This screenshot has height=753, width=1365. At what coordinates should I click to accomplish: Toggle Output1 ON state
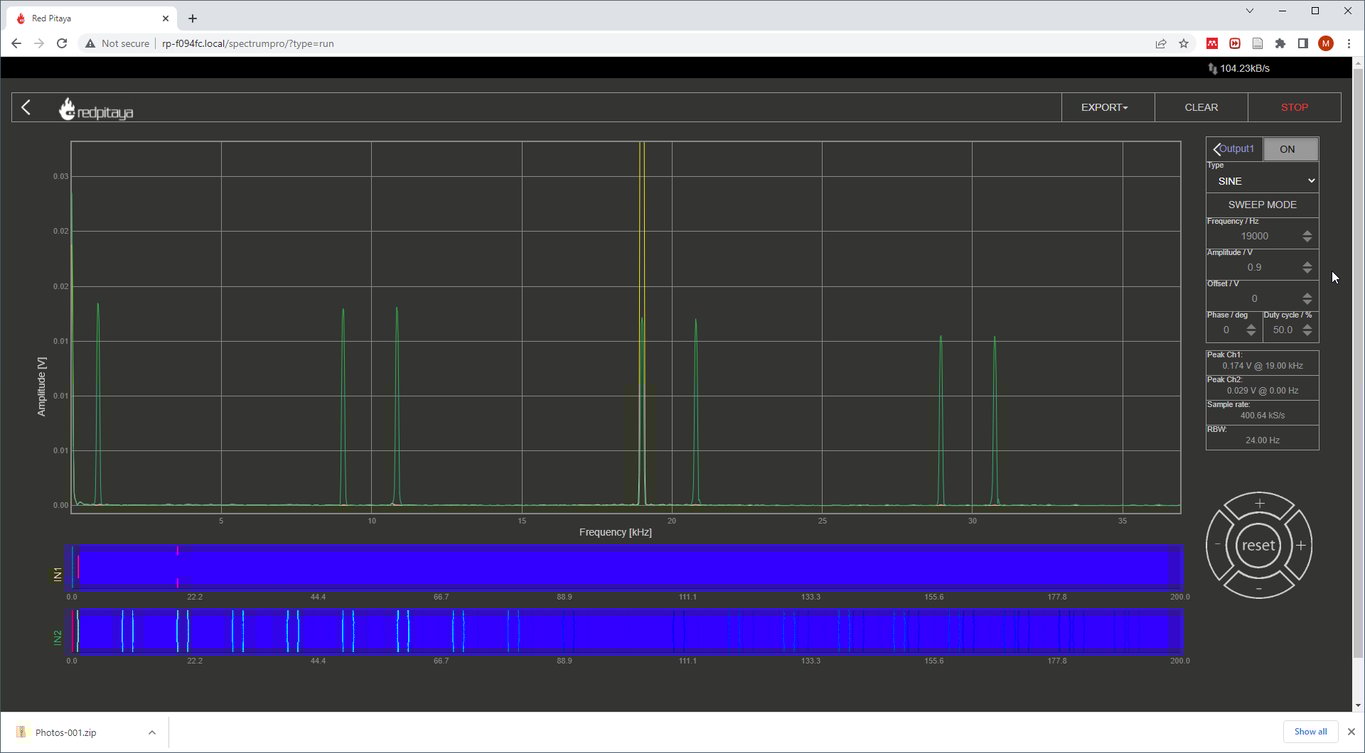click(1289, 148)
